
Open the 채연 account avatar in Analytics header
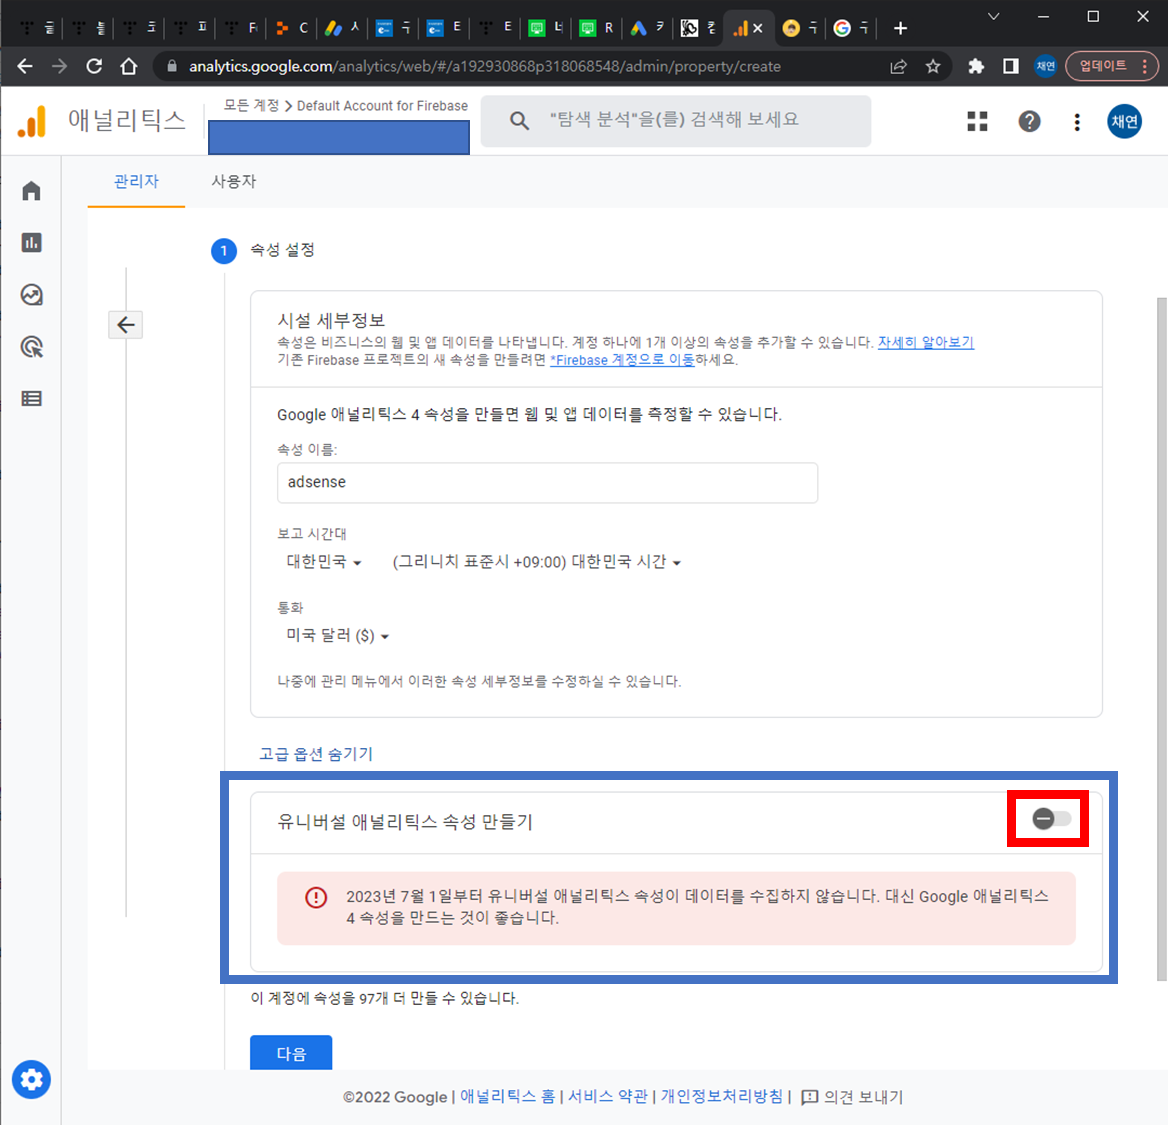point(1124,121)
